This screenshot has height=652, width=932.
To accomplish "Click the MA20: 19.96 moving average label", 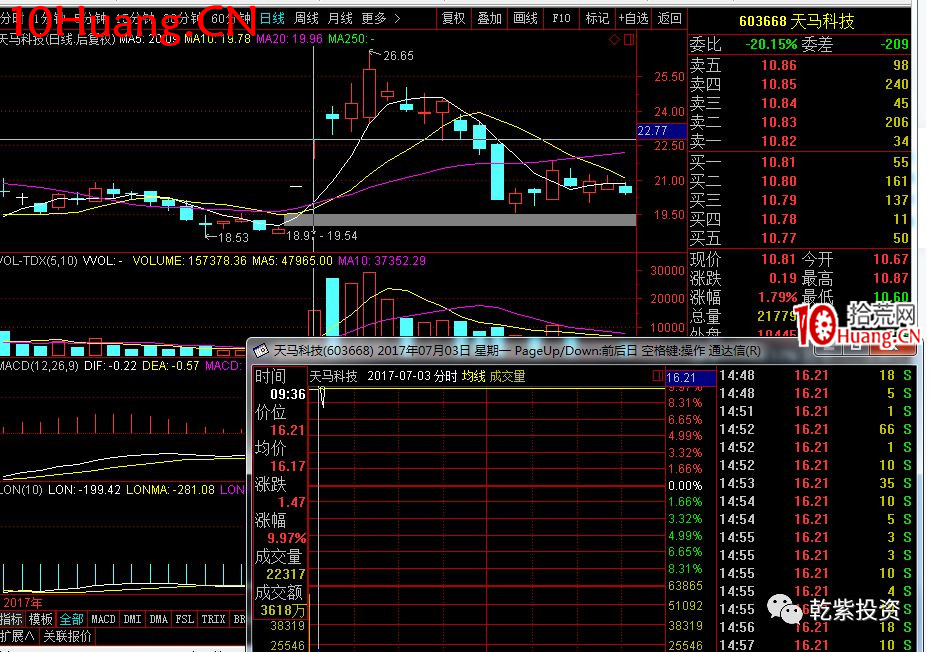I will point(289,39).
